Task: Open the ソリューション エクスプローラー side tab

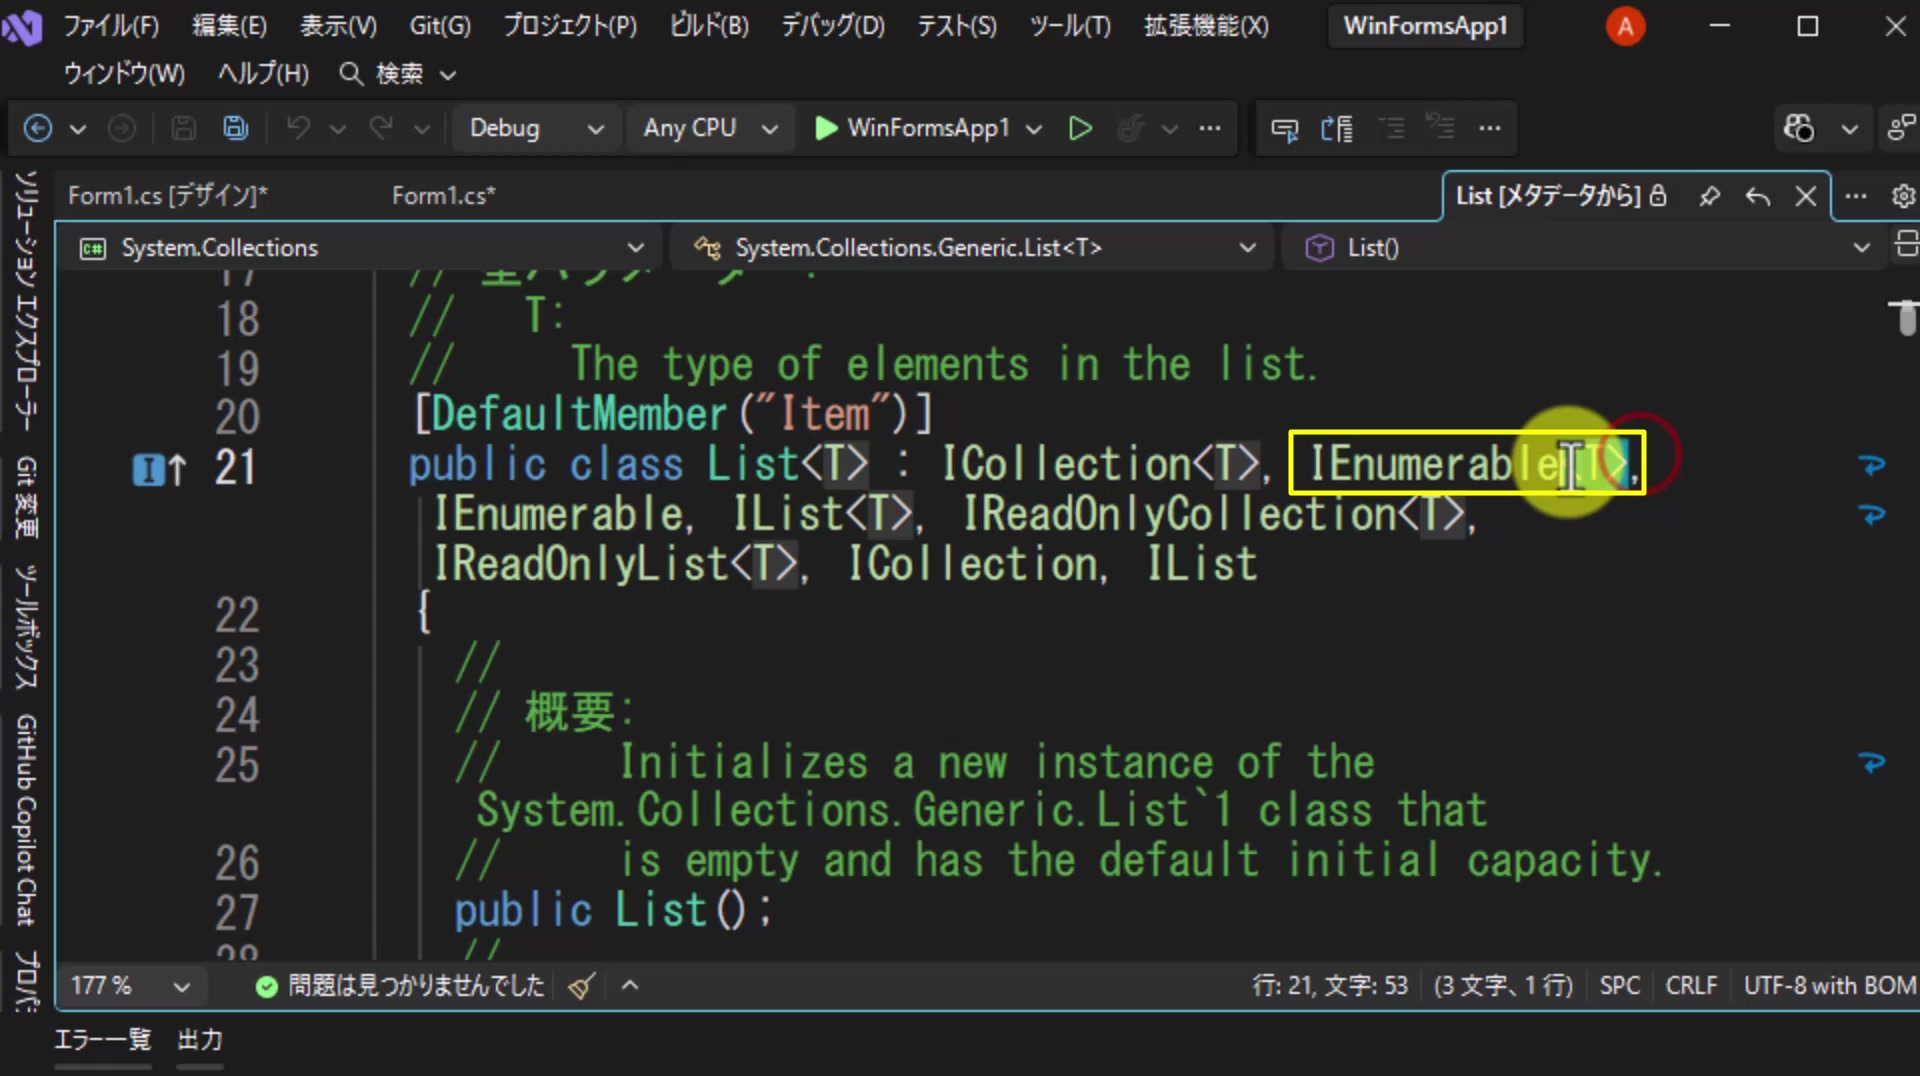Action: click(x=26, y=300)
